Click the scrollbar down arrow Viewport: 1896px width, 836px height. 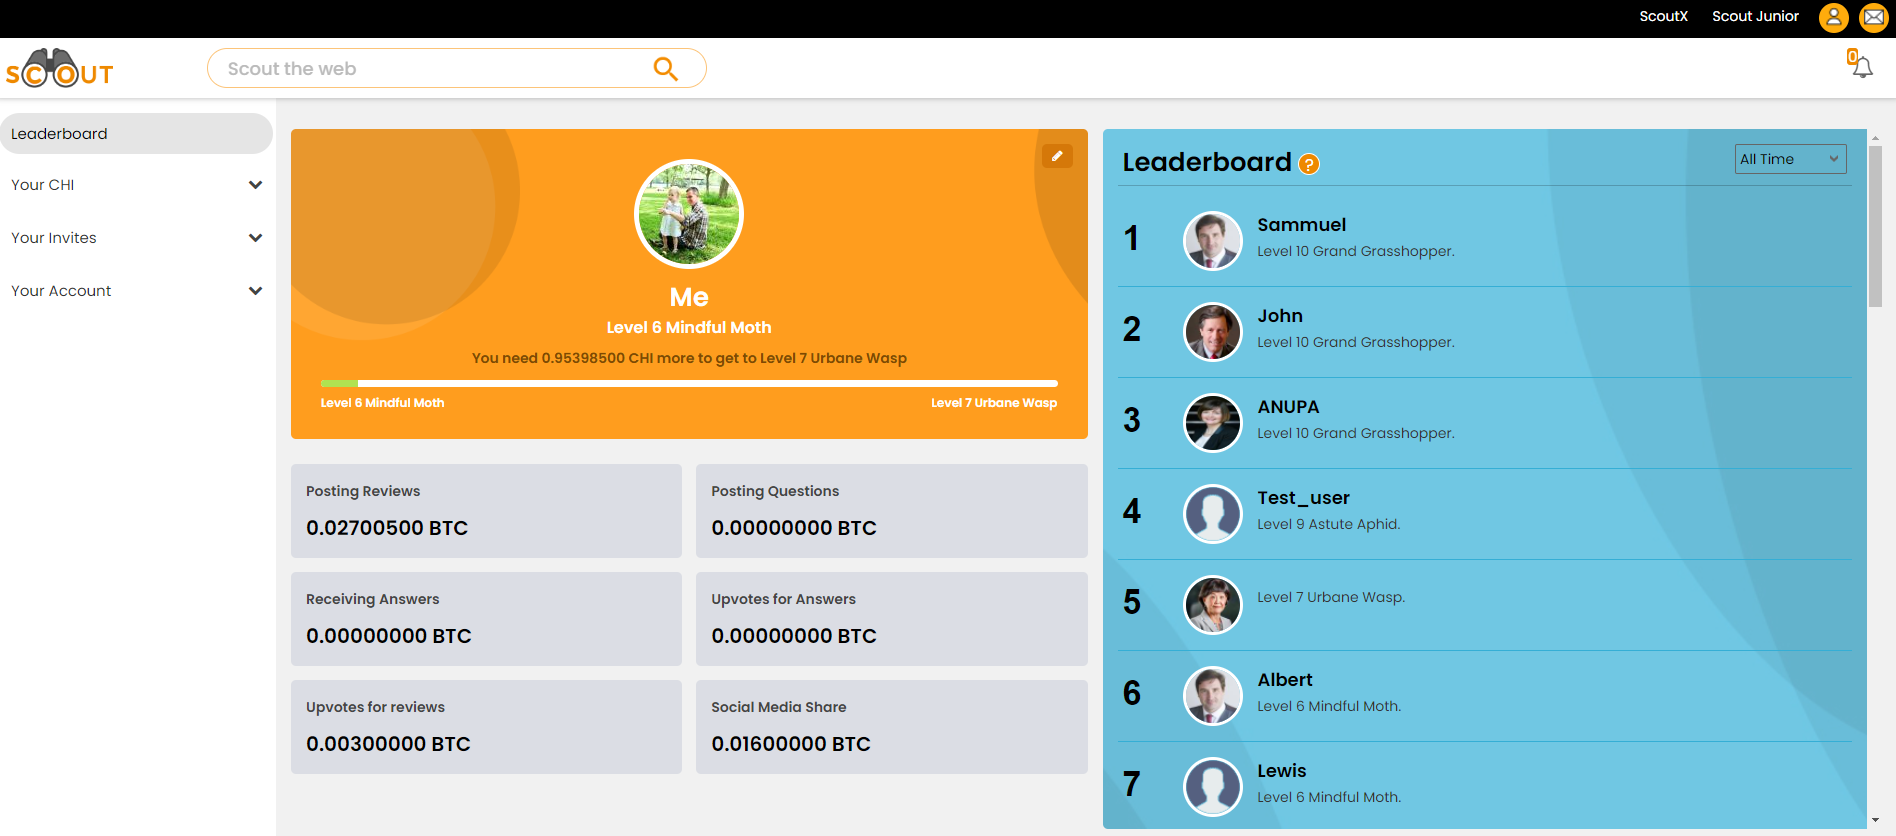pos(1875,820)
